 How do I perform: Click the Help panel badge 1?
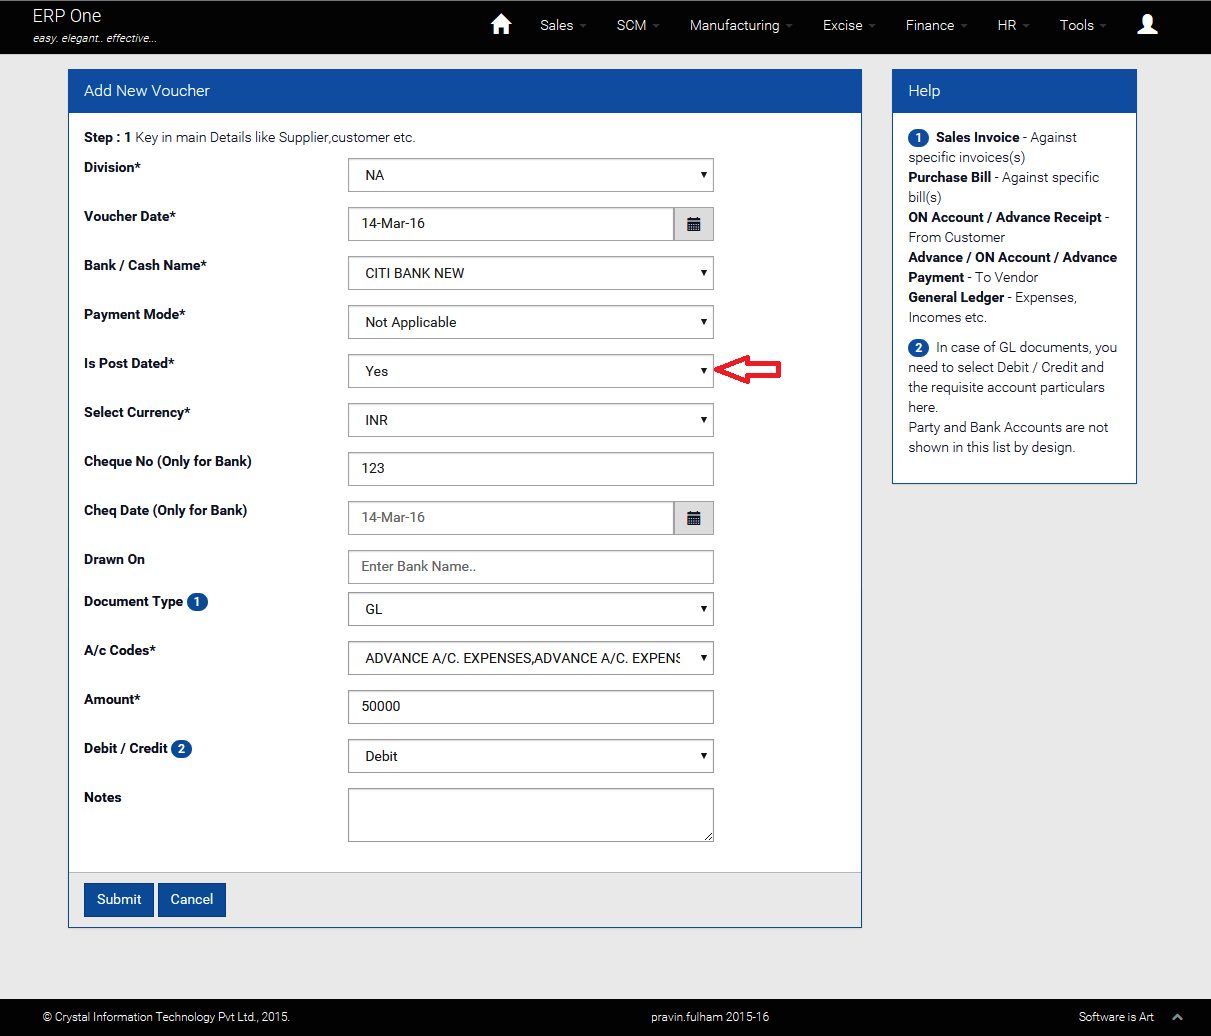click(918, 138)
